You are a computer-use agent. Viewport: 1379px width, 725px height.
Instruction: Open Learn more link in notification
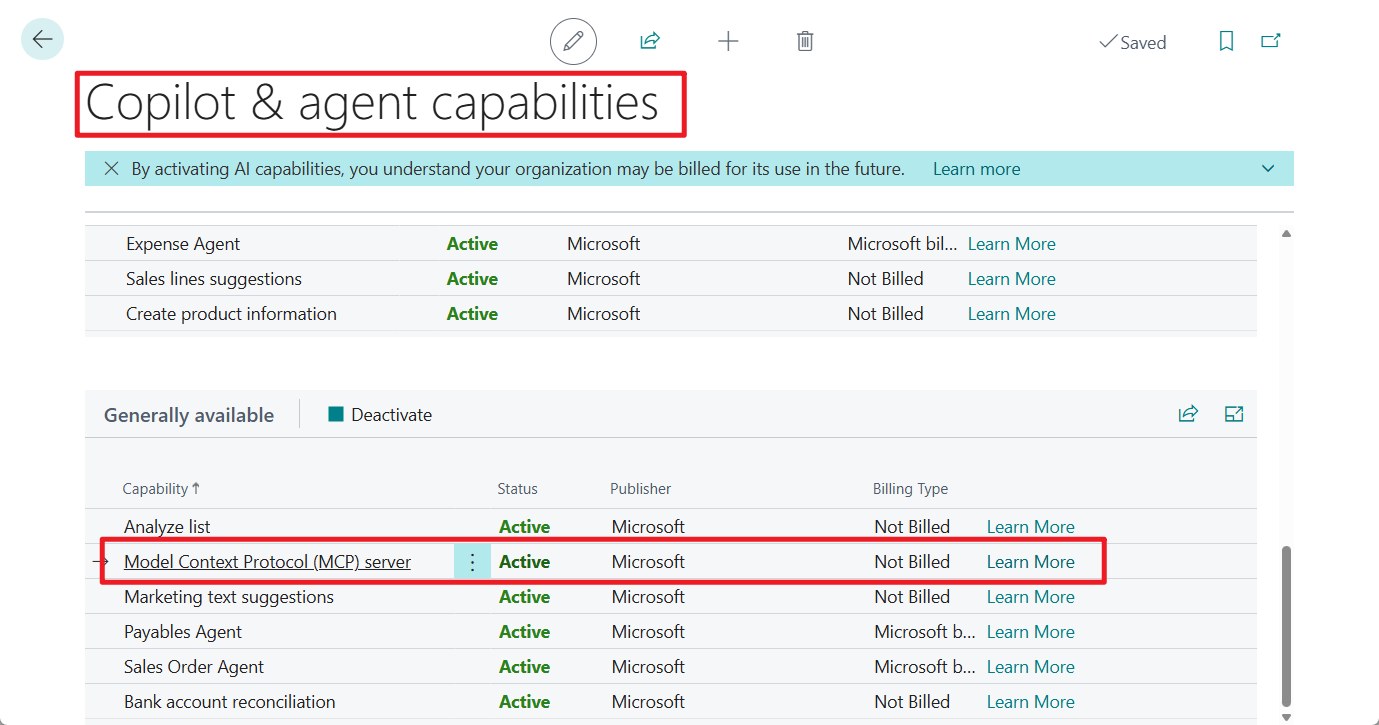click(976, 169)
